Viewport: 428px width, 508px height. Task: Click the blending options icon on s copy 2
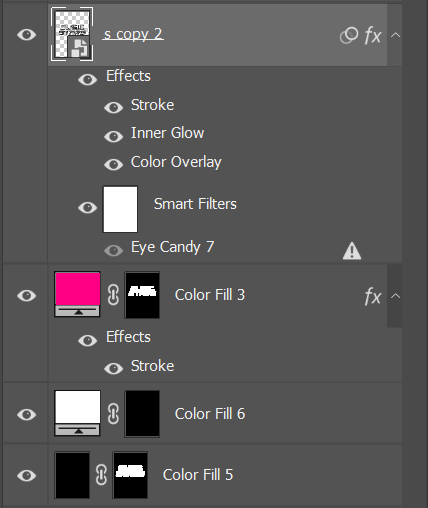point(349,35)
